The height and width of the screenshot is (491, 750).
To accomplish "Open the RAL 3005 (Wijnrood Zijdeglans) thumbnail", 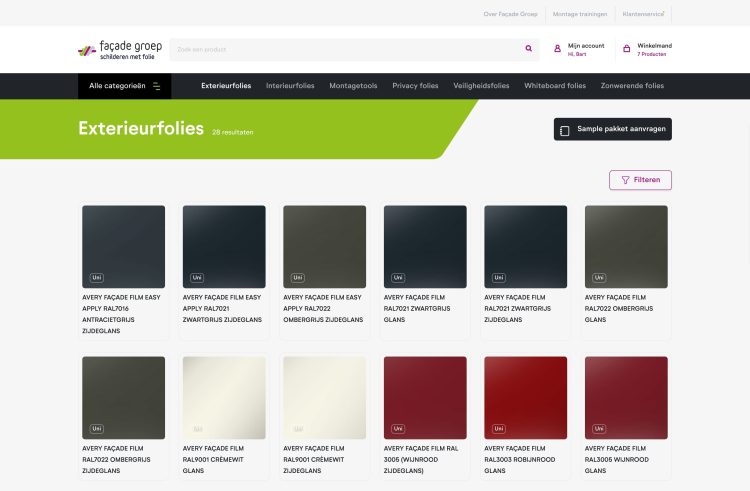I will (425, 398).
